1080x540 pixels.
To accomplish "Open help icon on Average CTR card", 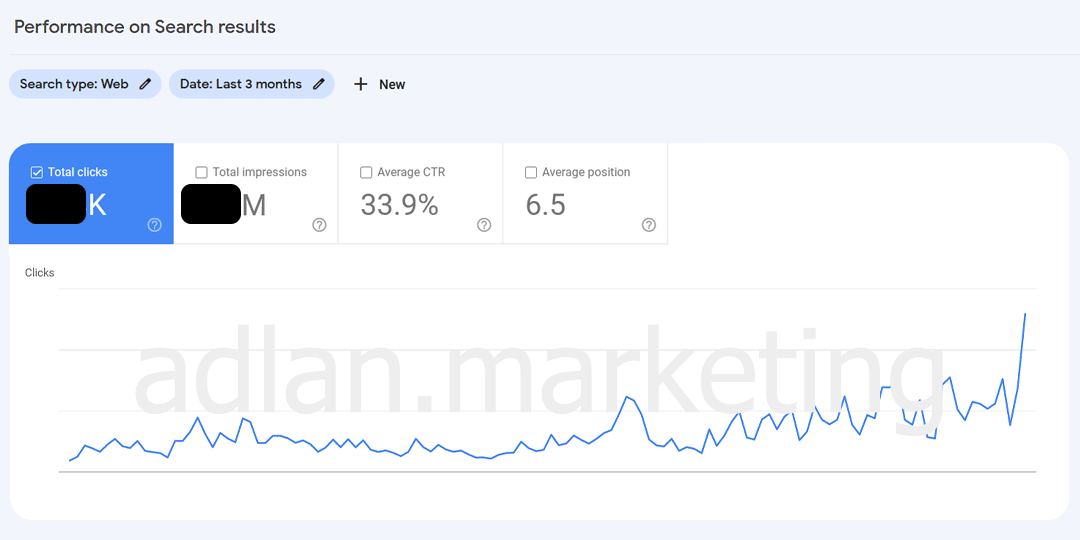I will [484, 225].
